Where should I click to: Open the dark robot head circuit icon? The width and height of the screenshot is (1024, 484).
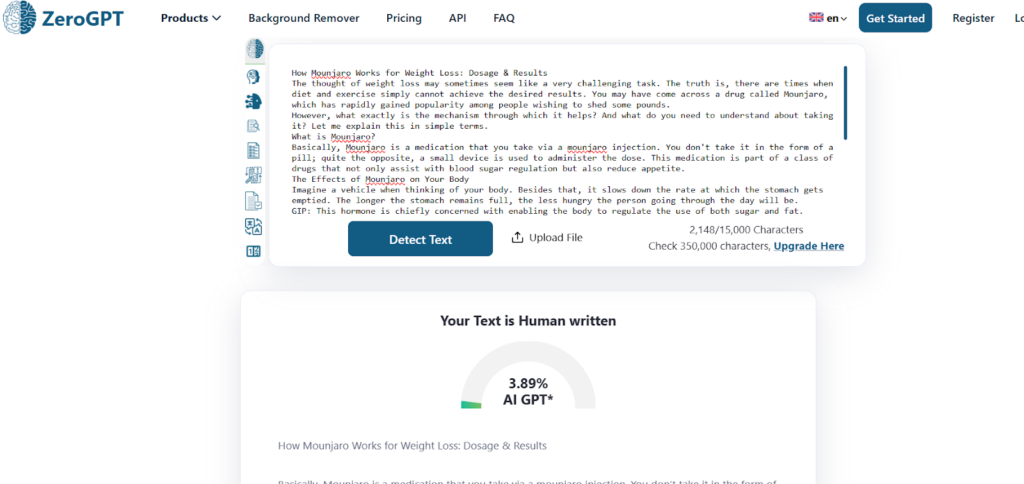[254, 101]
